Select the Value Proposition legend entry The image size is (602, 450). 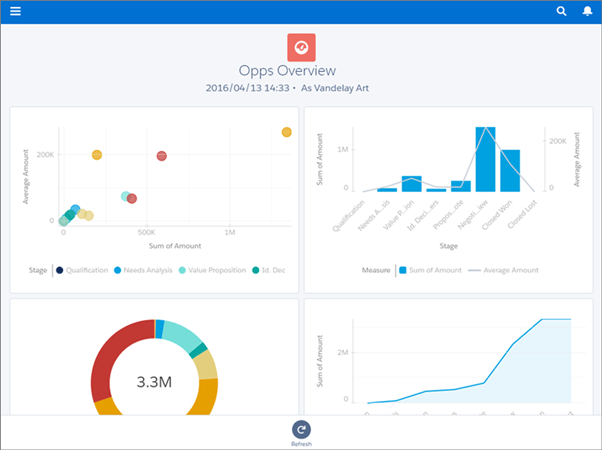click(x=212, y=270)
